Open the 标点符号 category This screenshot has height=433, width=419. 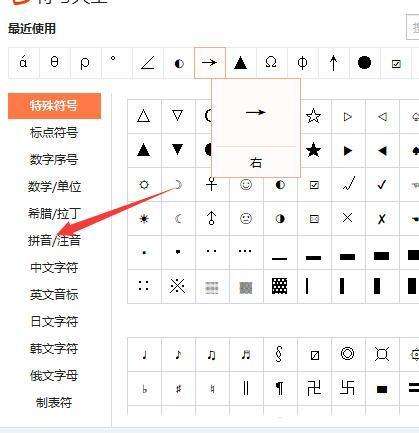click(54, 133)
